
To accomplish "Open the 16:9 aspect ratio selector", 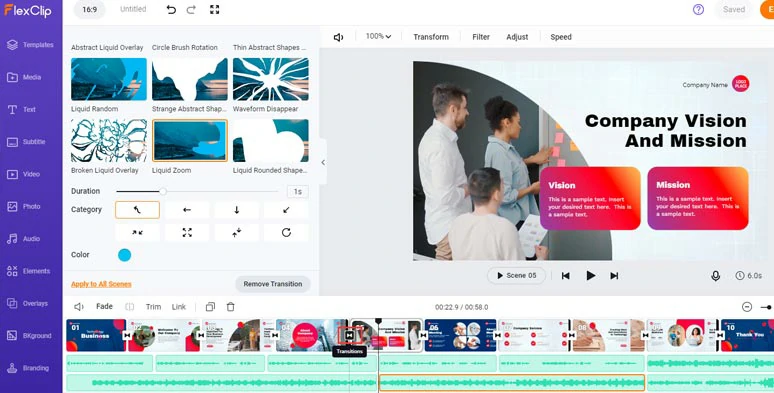I will pyautogui.click(x=89, y=9).
